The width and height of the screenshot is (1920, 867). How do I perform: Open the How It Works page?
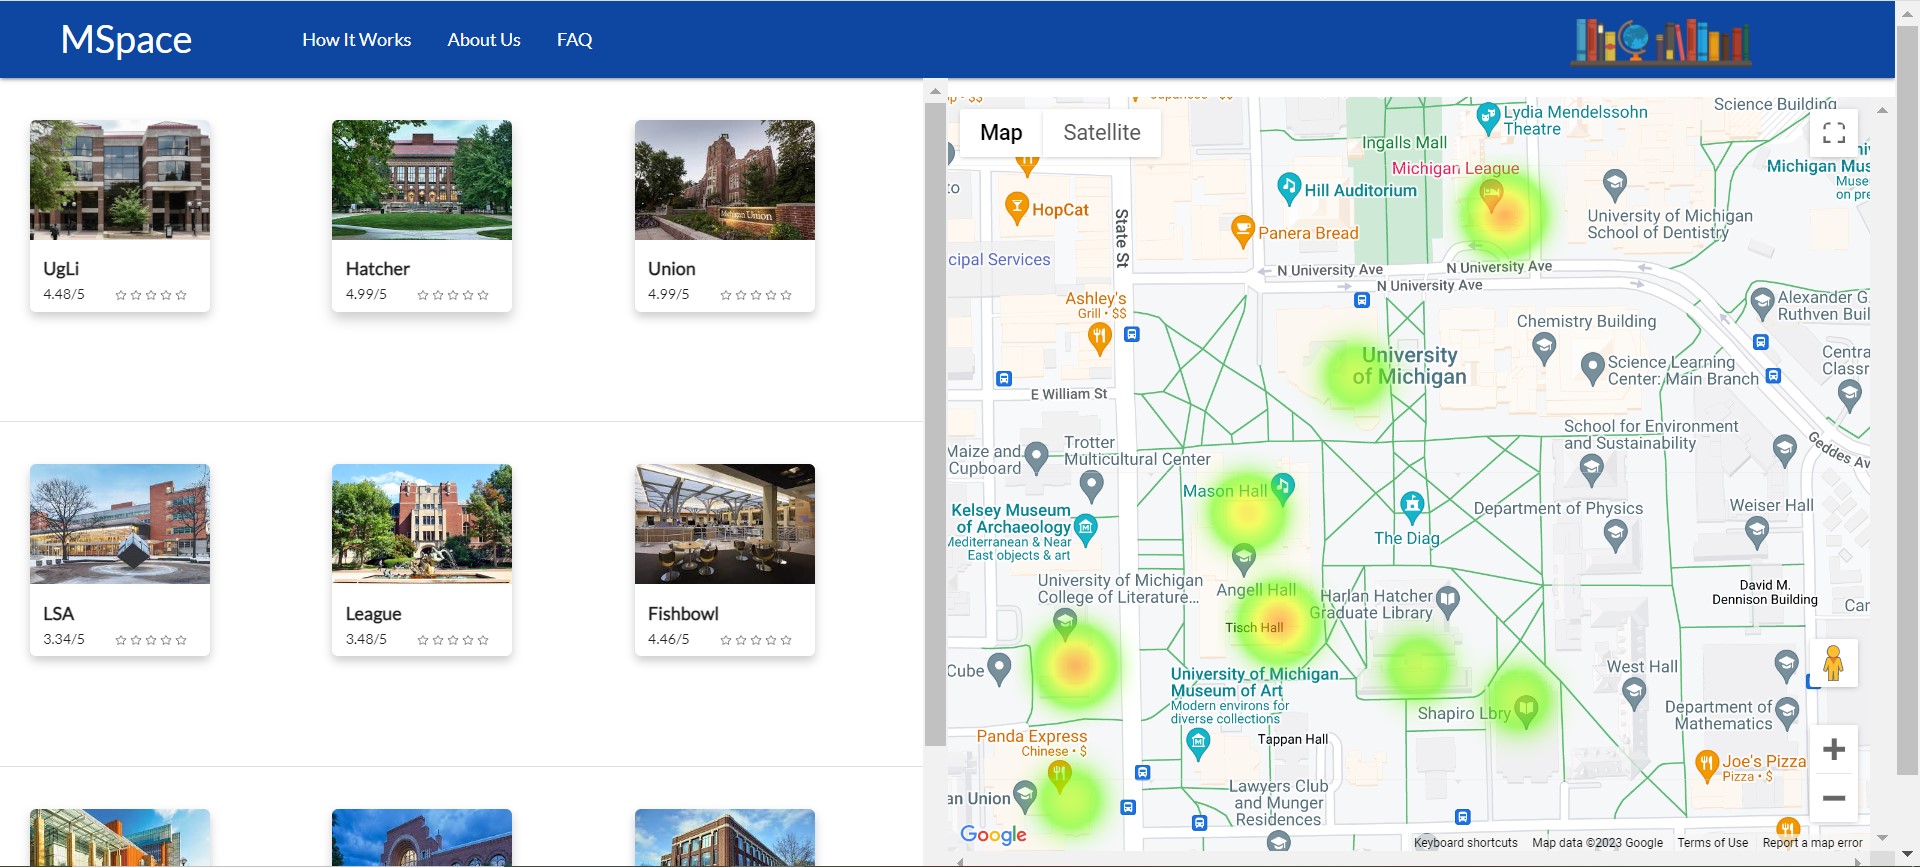click(x=356, y=40)
